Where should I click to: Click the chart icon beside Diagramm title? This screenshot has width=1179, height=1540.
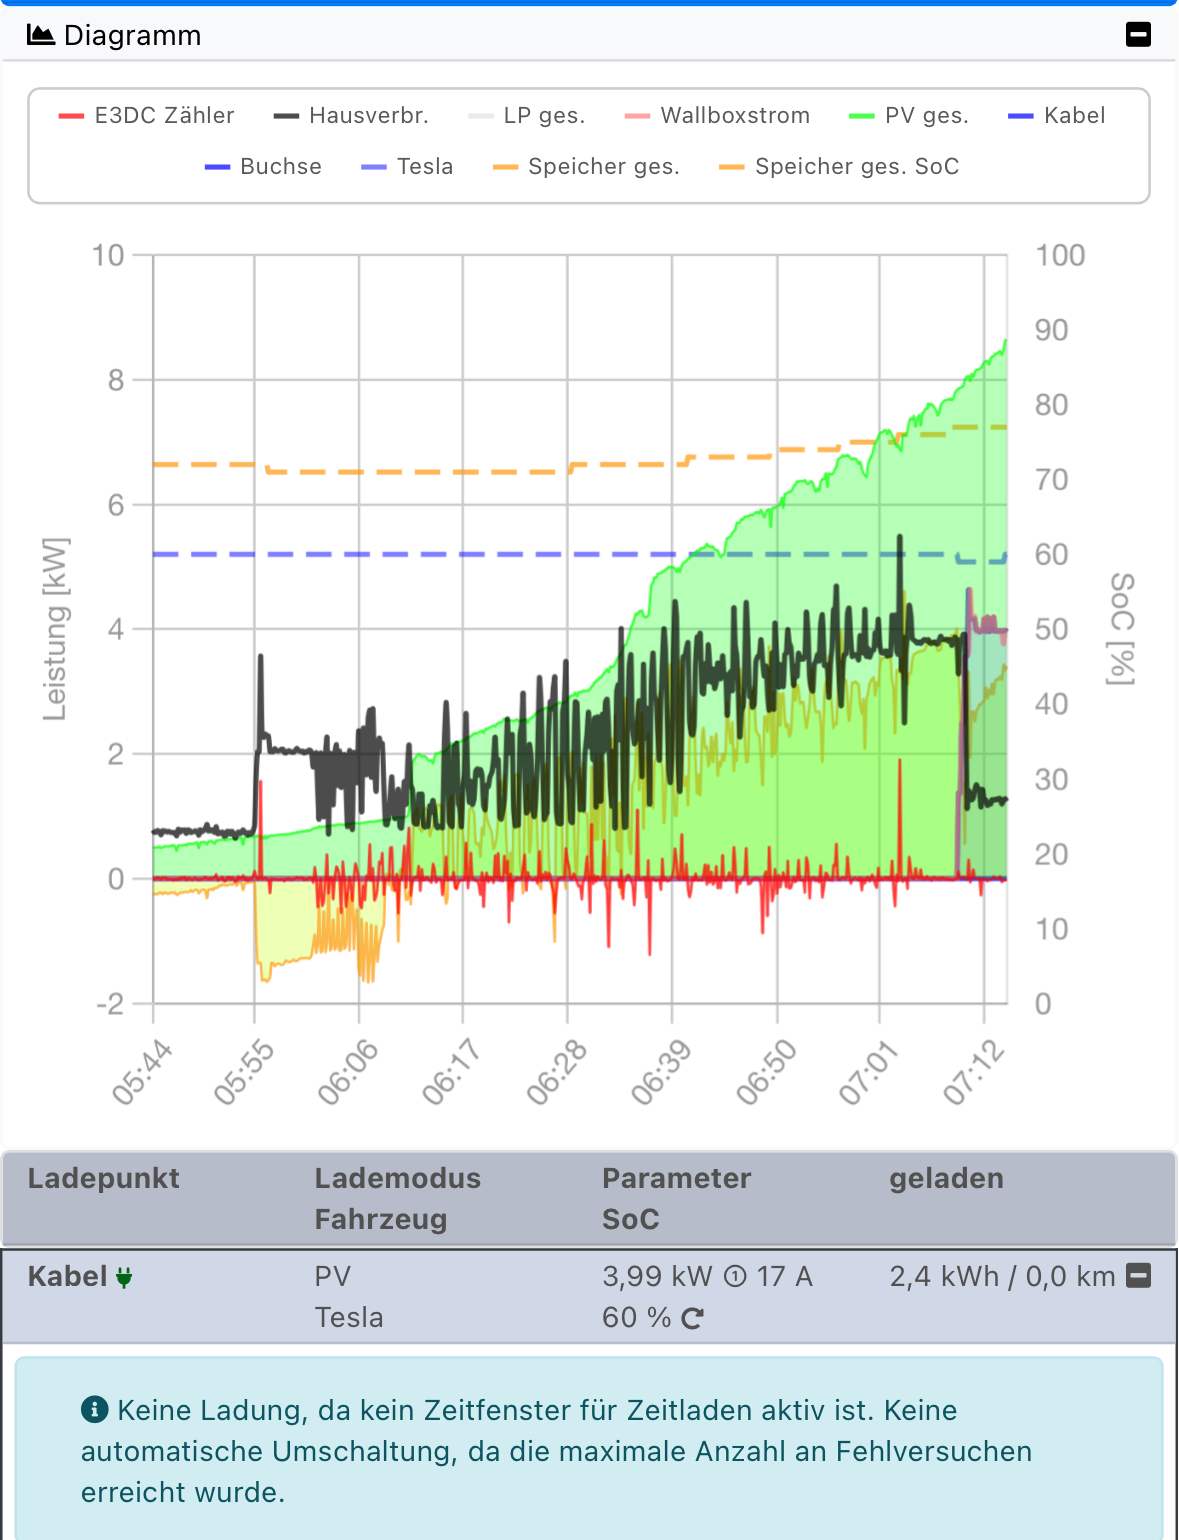(40, 35)
